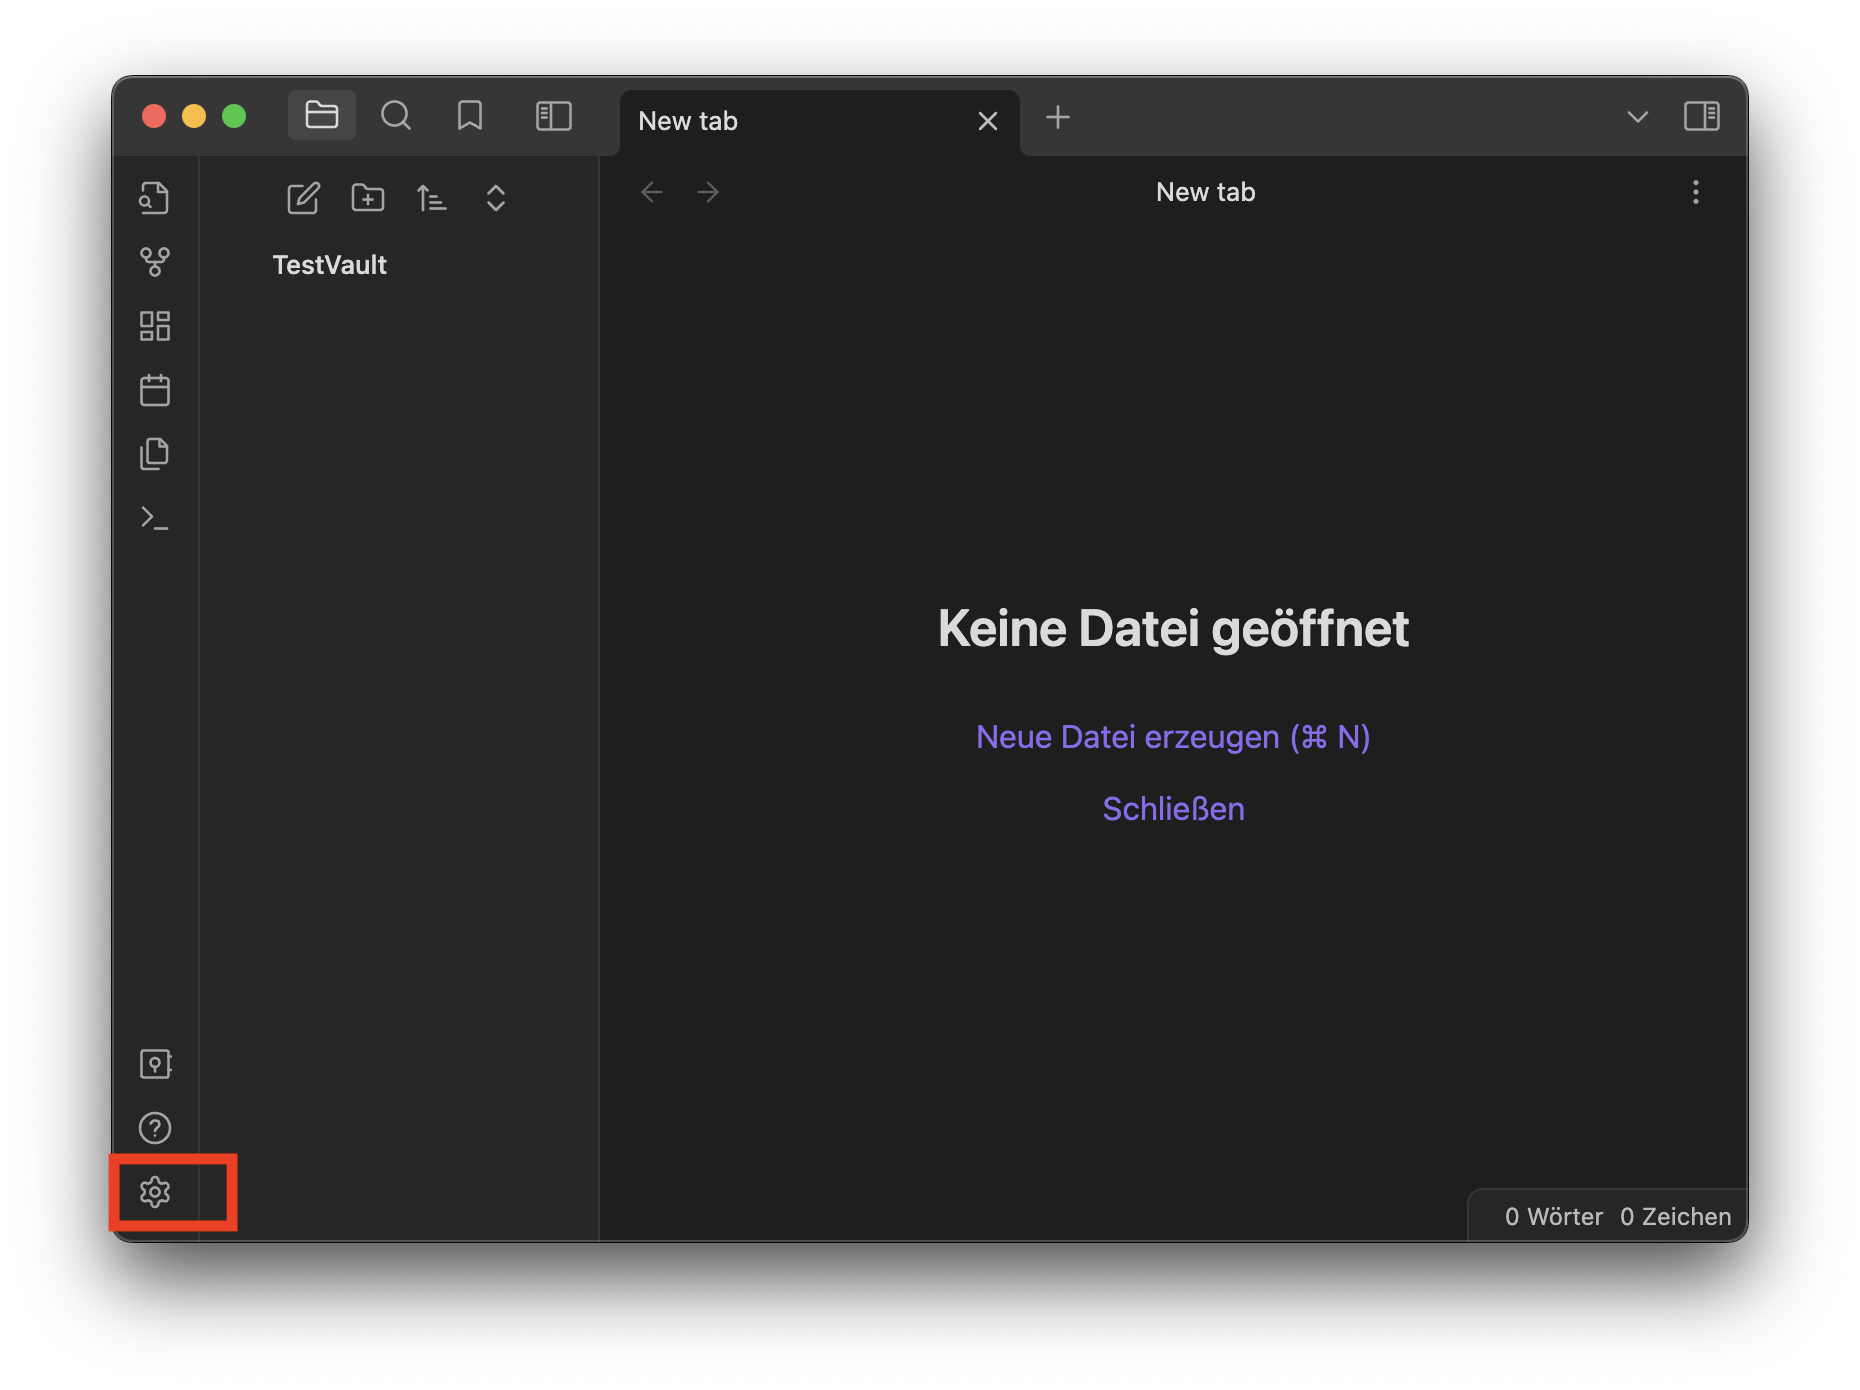Create a new note in file explorer

(303, 198)
